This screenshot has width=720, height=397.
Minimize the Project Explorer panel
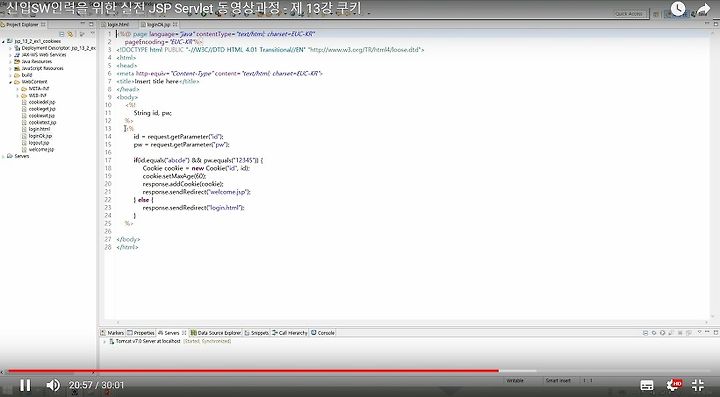(83, 24)
